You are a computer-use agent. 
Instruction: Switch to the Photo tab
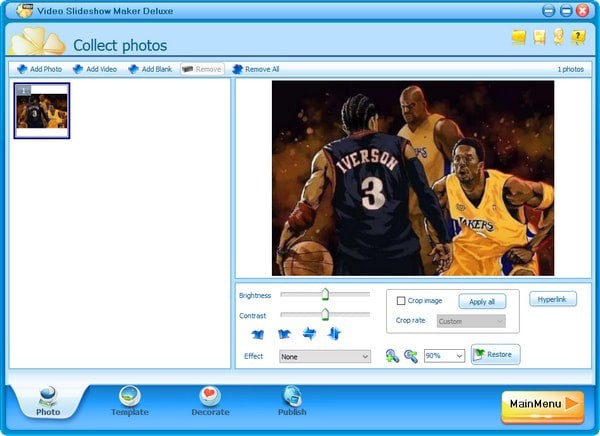coord(48,402)
